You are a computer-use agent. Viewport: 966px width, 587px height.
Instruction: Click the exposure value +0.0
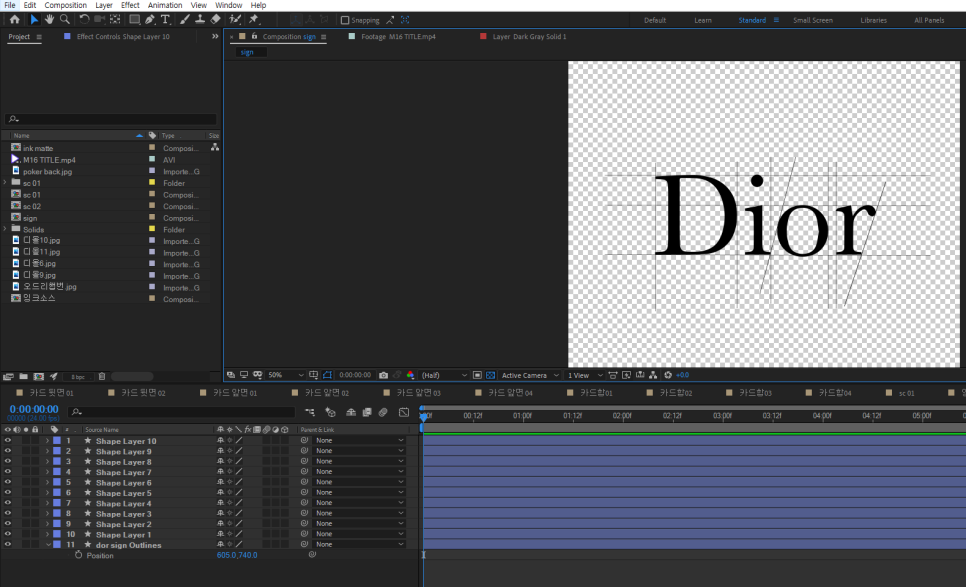[683, 375]
